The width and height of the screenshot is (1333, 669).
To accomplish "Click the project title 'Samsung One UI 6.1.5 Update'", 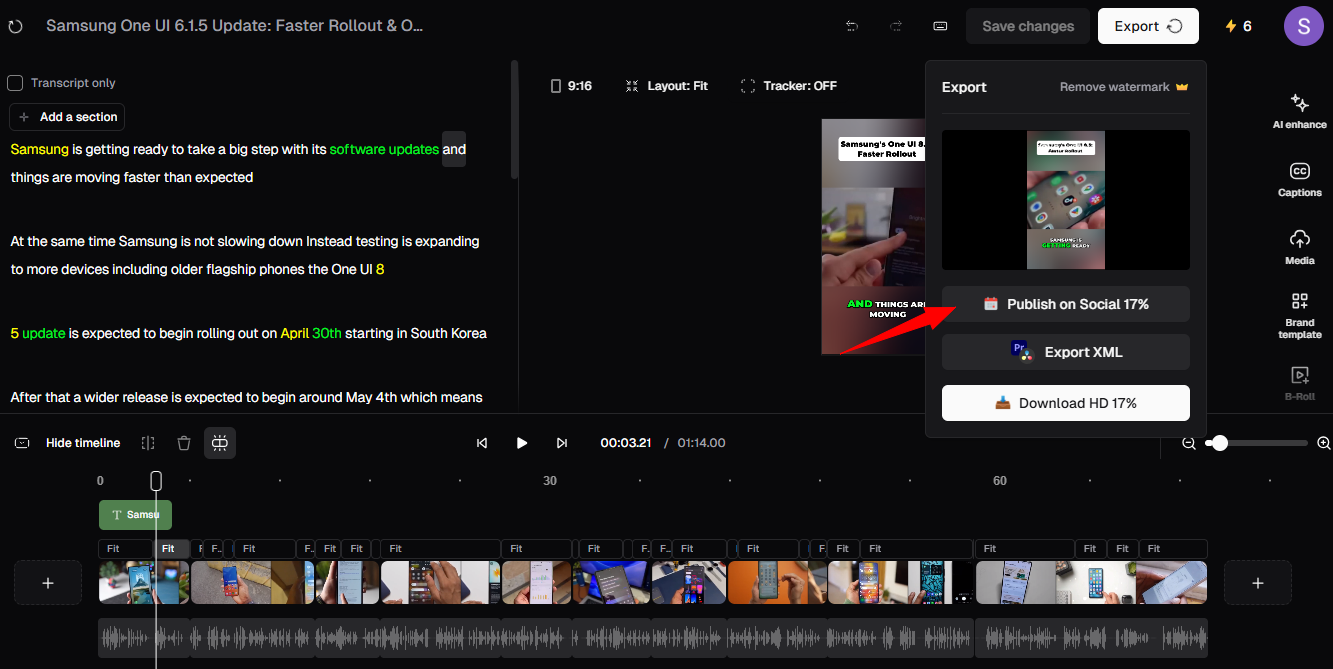I will pos(234,26).
